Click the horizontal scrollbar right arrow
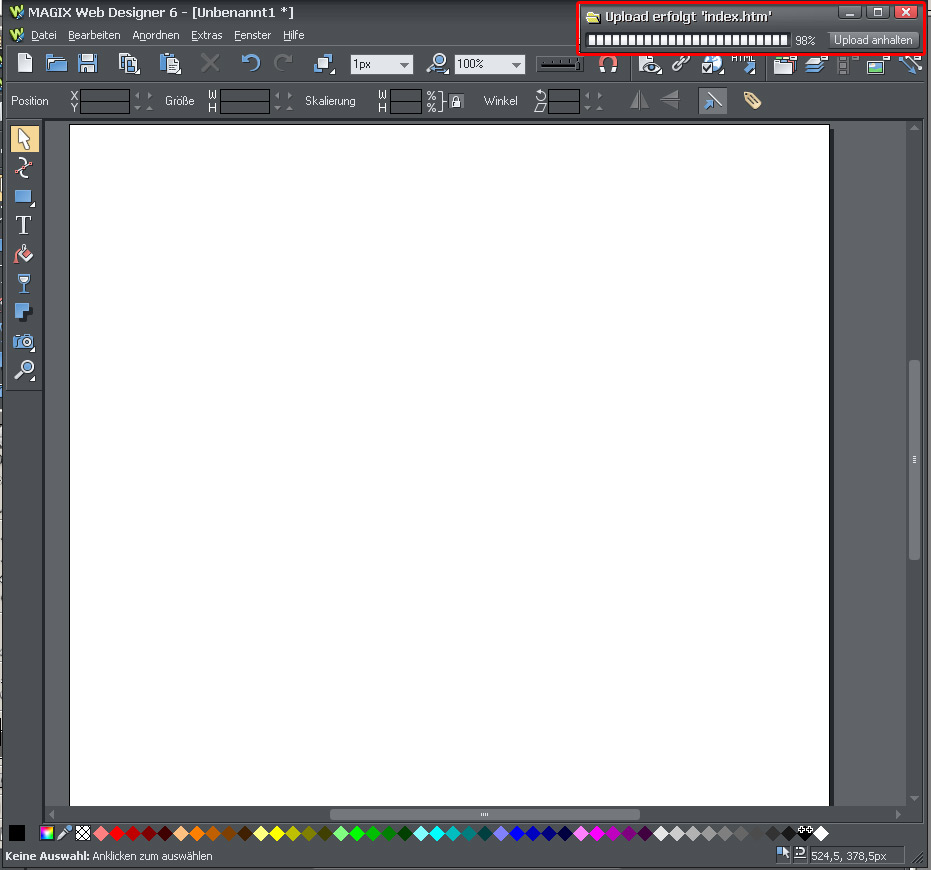 click(898, 814)
